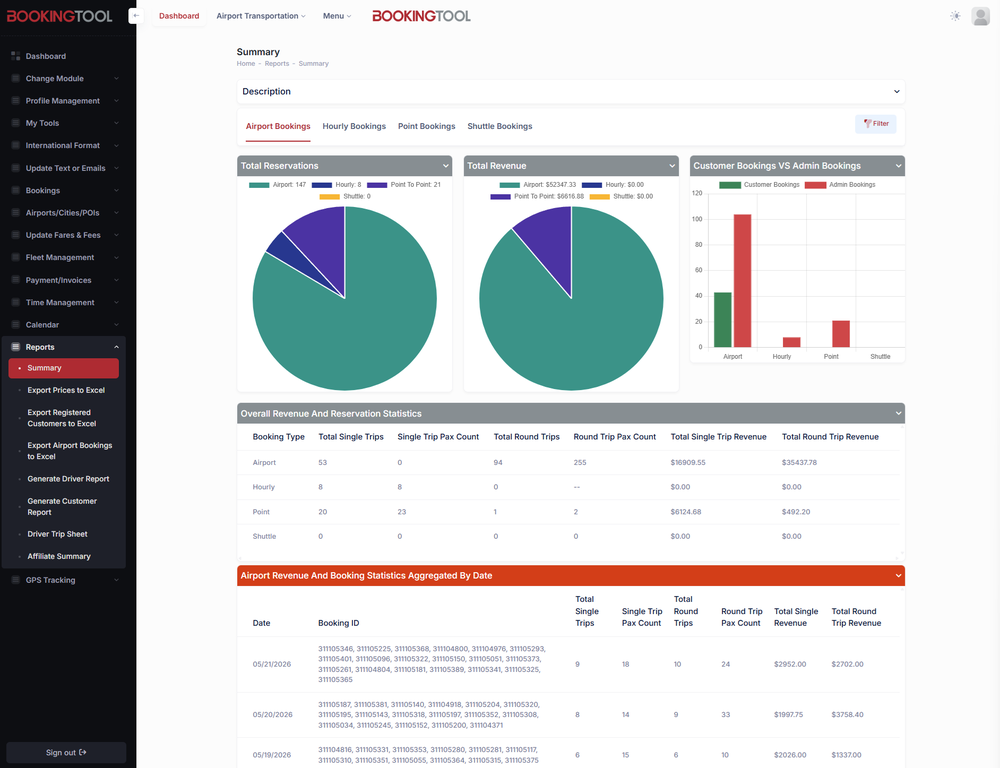Toggle Admin Bookings legend swatch
This screenshot has height=768, width=1000.
(815, 185)
